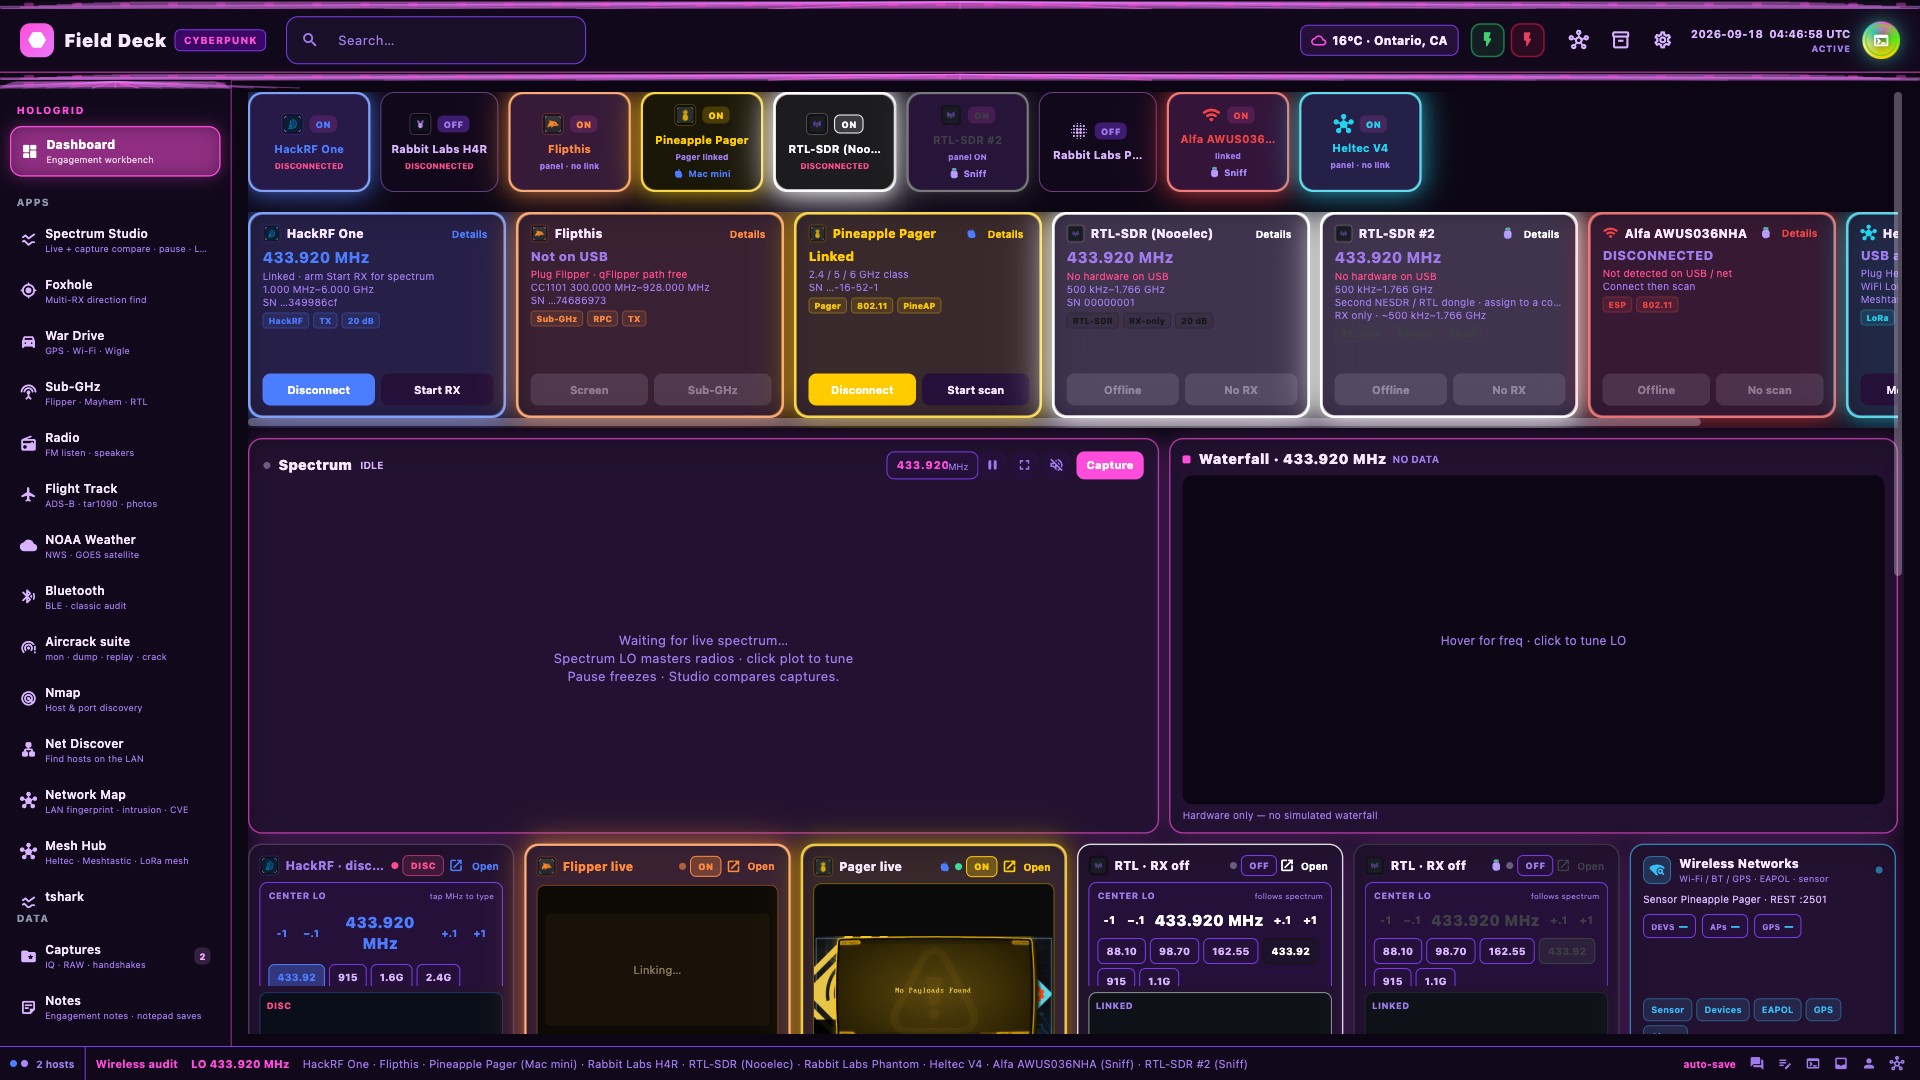The width and height of the screenshot is (1920, 1080).
Task: Click yellow Disconnect on Pineapple Pager card
Action: 861,390
